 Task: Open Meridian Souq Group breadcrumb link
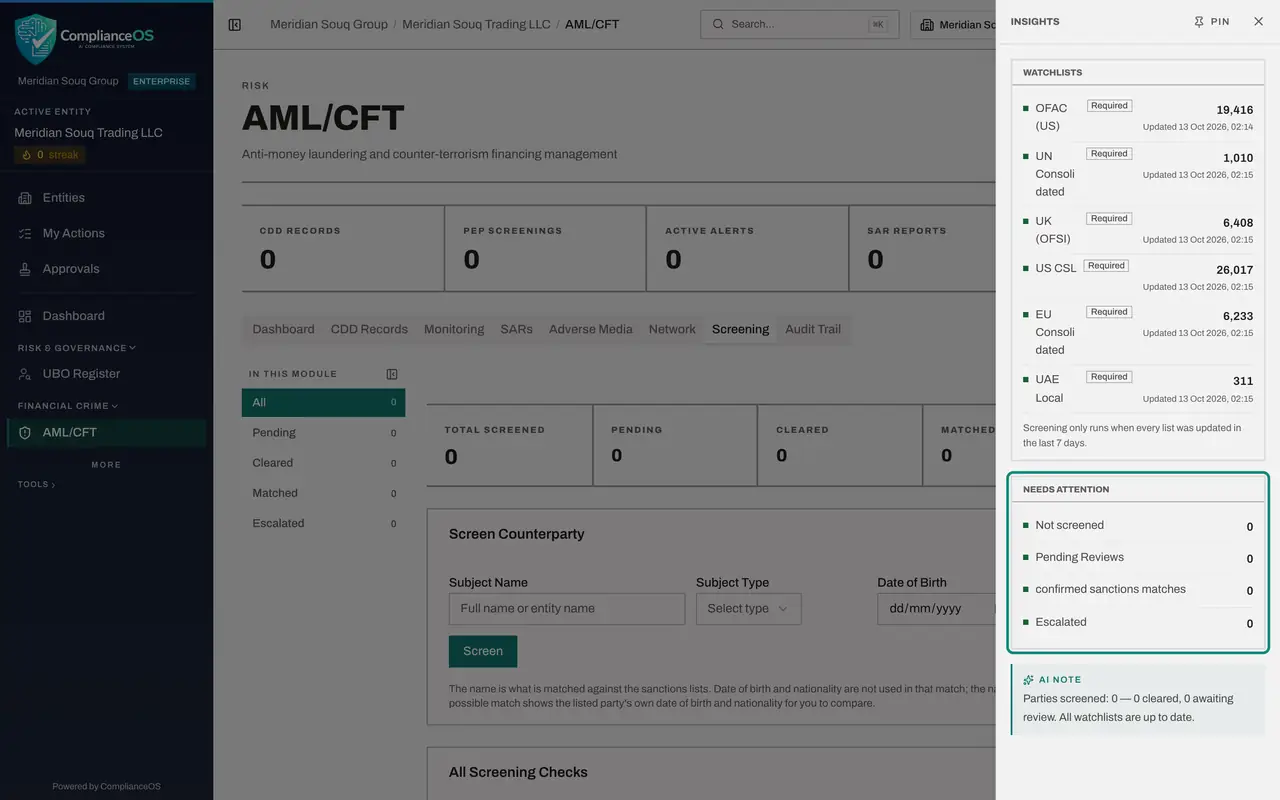[329, 24]
